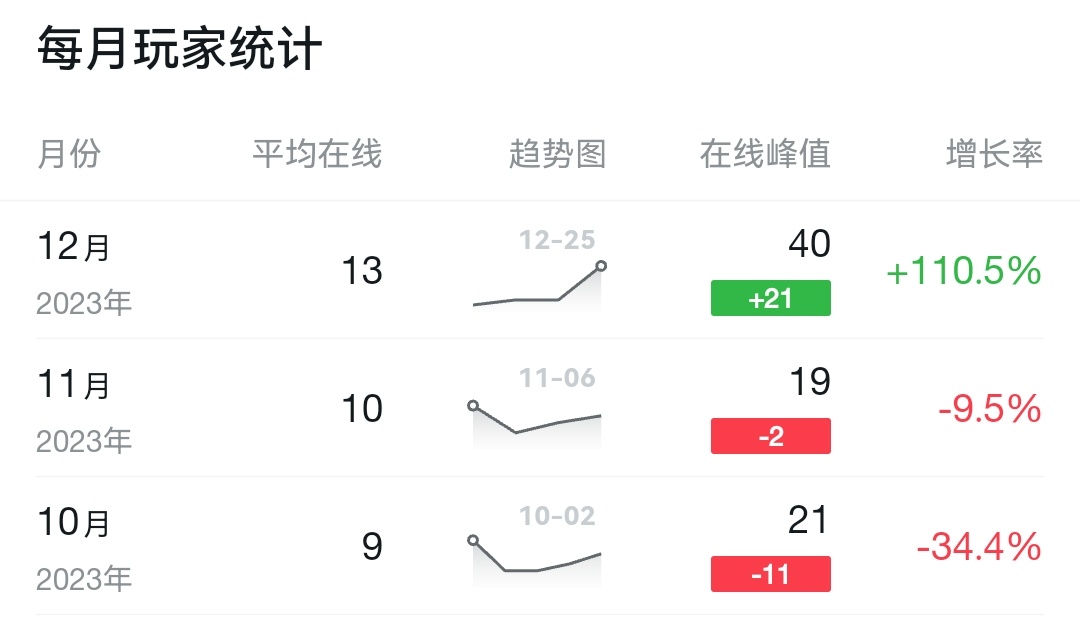Open the 10月 2023年 row
The height and width of the screenshot is (619, 1080).
(x=540, y=546)
